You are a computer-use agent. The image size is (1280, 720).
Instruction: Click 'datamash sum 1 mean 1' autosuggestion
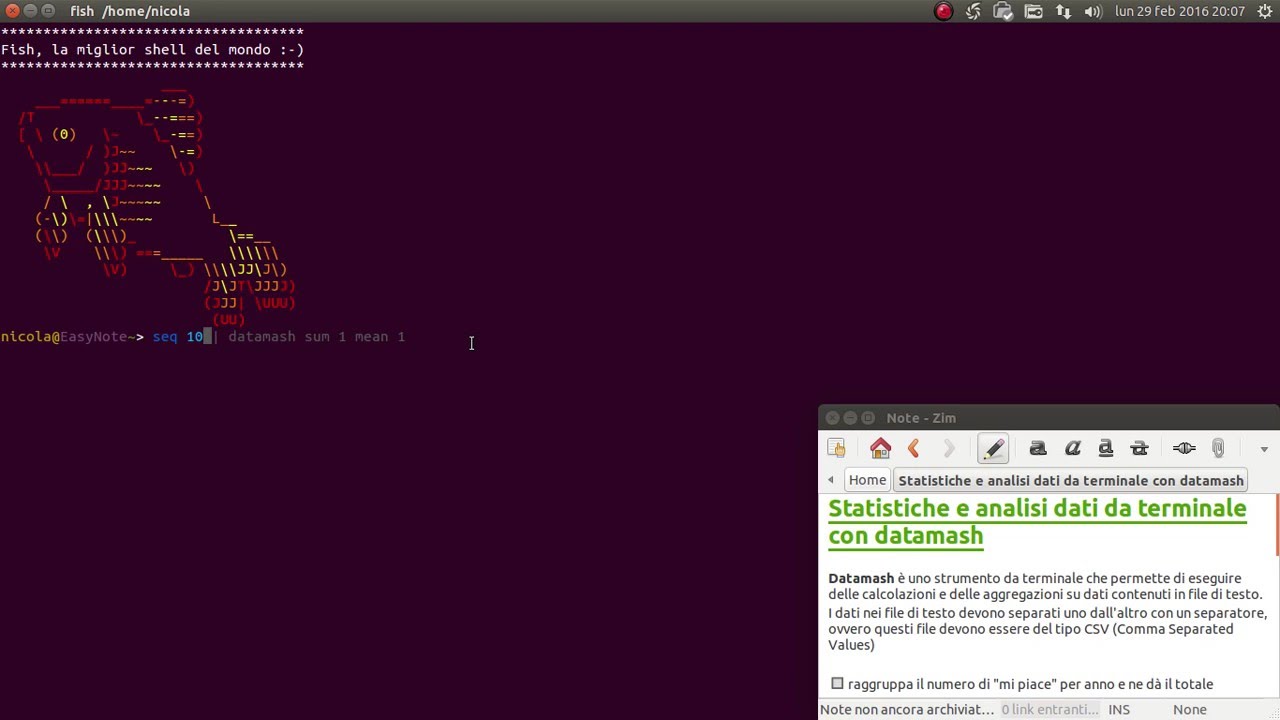tap(316, 337)
